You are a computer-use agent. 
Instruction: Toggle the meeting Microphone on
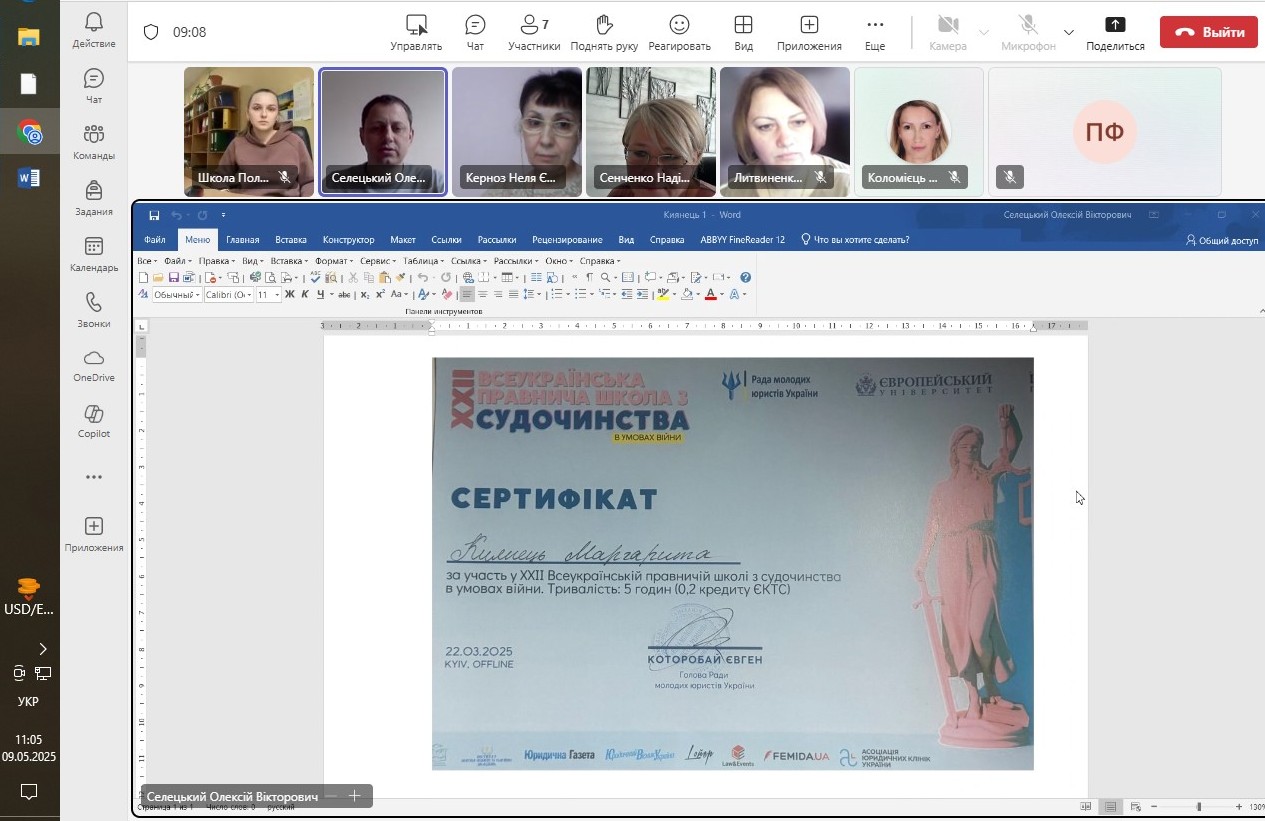click(1027, 32)
